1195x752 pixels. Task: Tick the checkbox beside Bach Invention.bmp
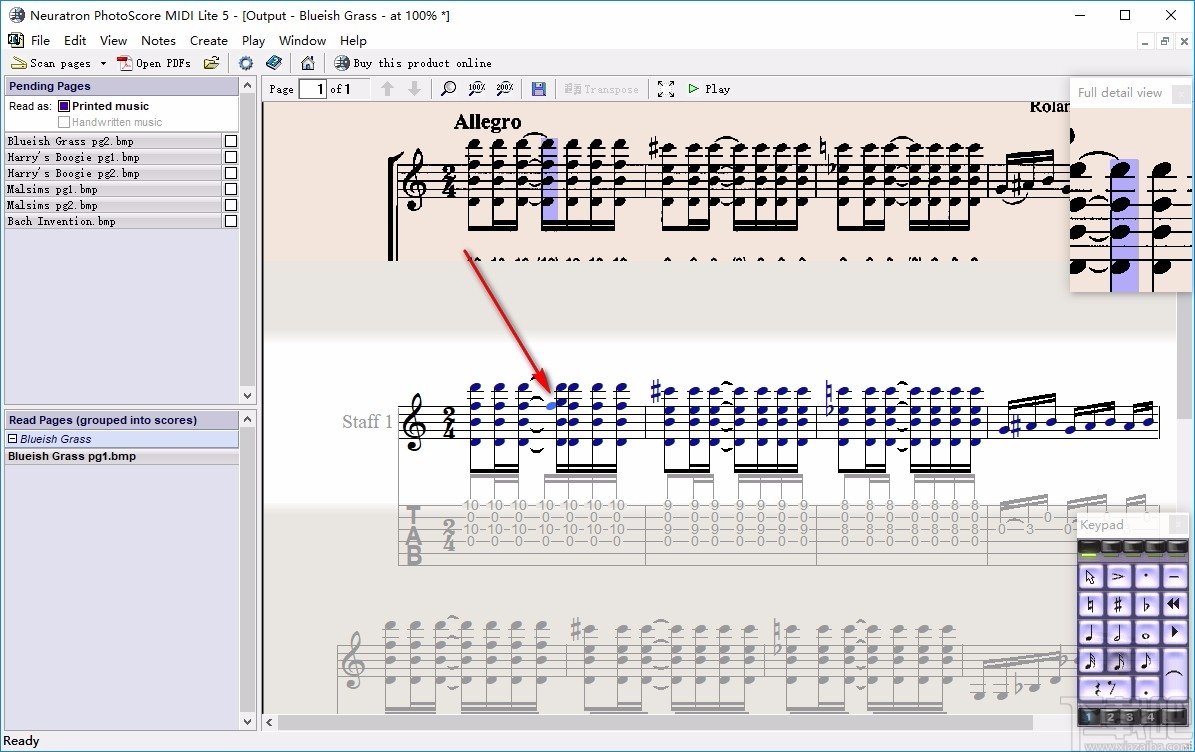(x=231, y=221)
